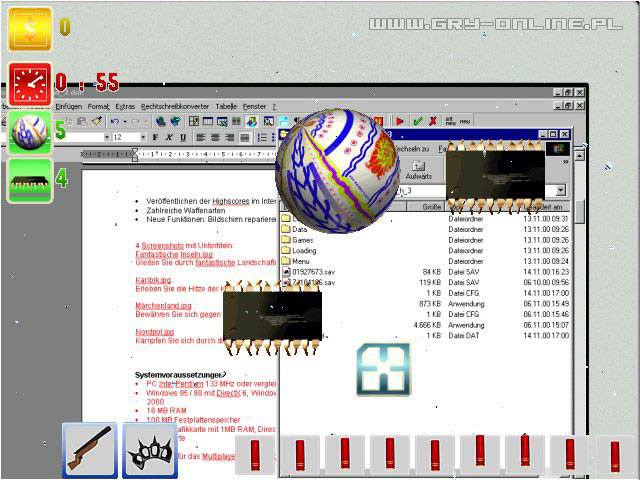This screenshot has height=480, width=640.
Task: Open the Explorer address bar dropdown
Action: pyautogui.click(x=561, y=190)
